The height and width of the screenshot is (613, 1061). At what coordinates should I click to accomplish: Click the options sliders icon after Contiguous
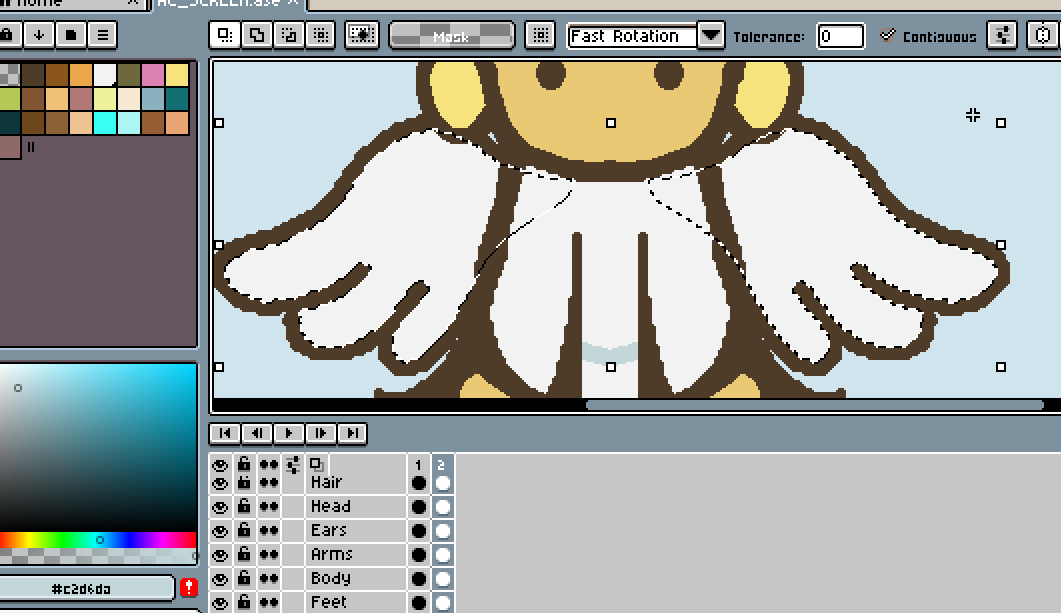[1002, 35]
